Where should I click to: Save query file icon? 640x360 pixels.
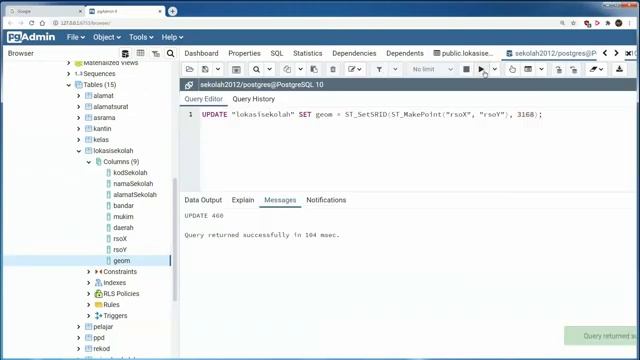pyautogui.click(x=205, y=69)
